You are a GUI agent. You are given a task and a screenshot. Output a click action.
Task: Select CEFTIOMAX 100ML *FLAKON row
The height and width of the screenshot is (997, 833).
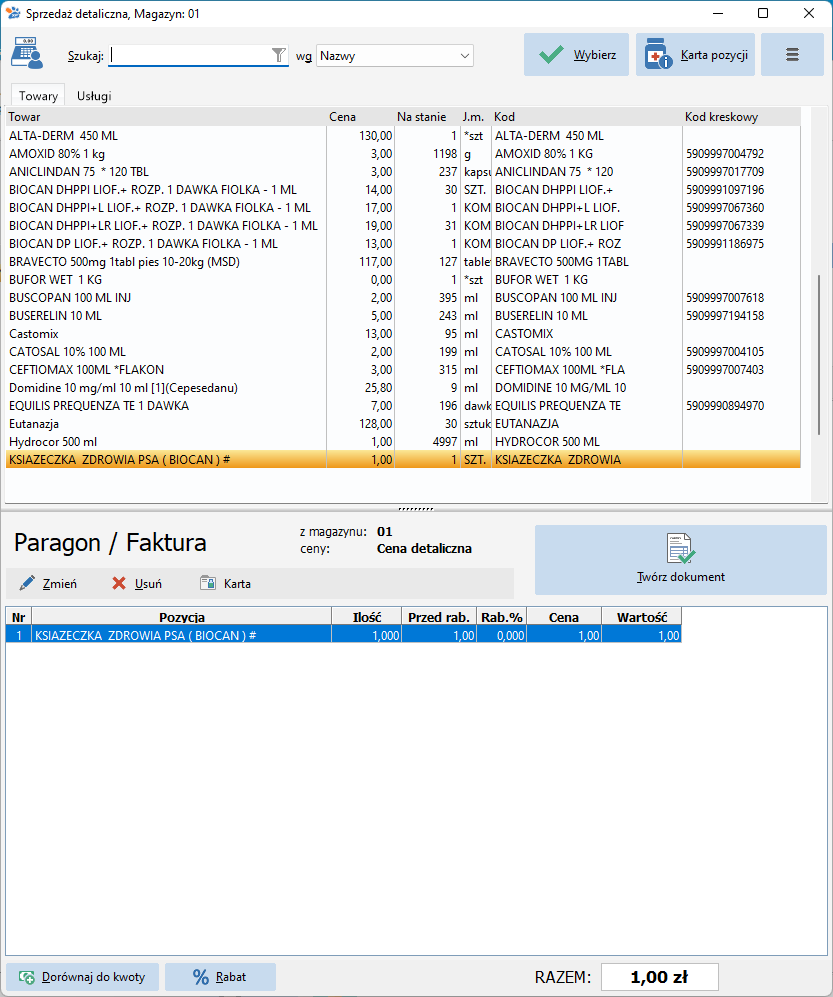(x=403, y=370)
